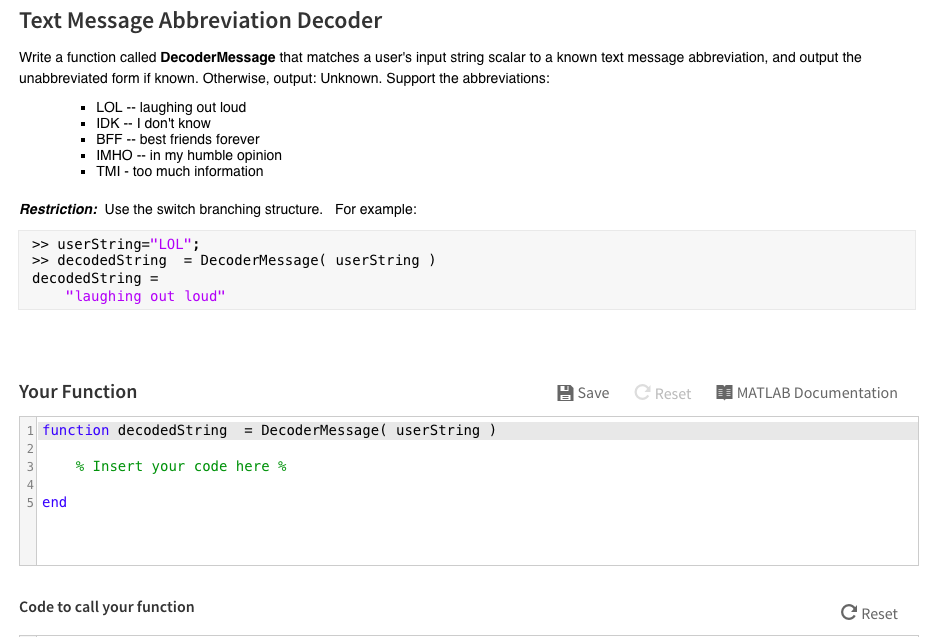Screen dimensions: 932x637
Task: Open the MATLAB Documentation link
Action: click(807, 393)
